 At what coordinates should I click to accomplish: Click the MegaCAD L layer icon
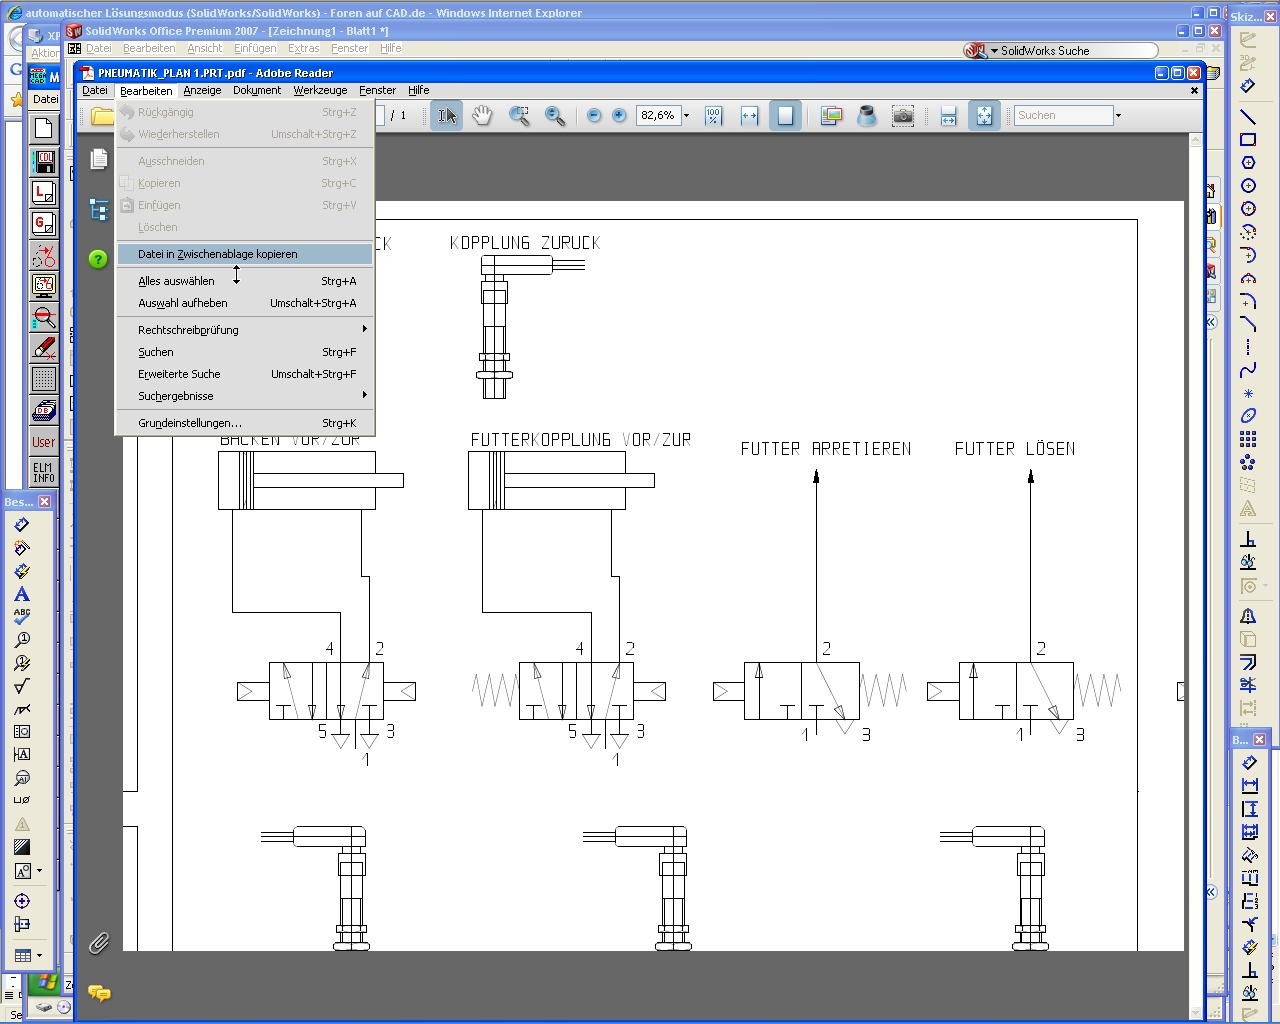tap(43, 192)
